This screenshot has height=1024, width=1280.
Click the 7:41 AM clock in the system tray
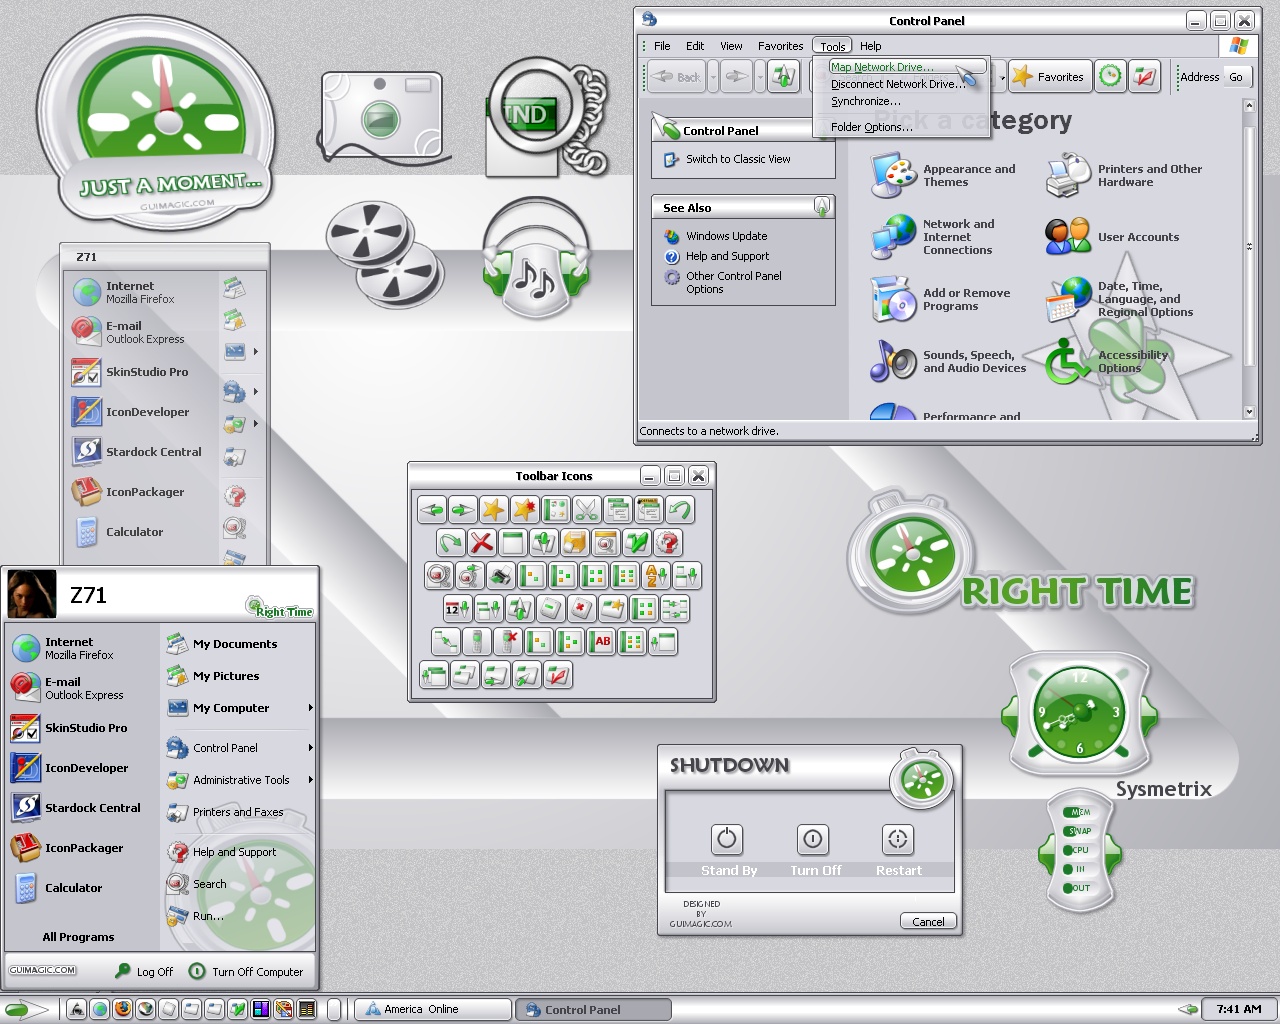(x=1239, y=1009)
